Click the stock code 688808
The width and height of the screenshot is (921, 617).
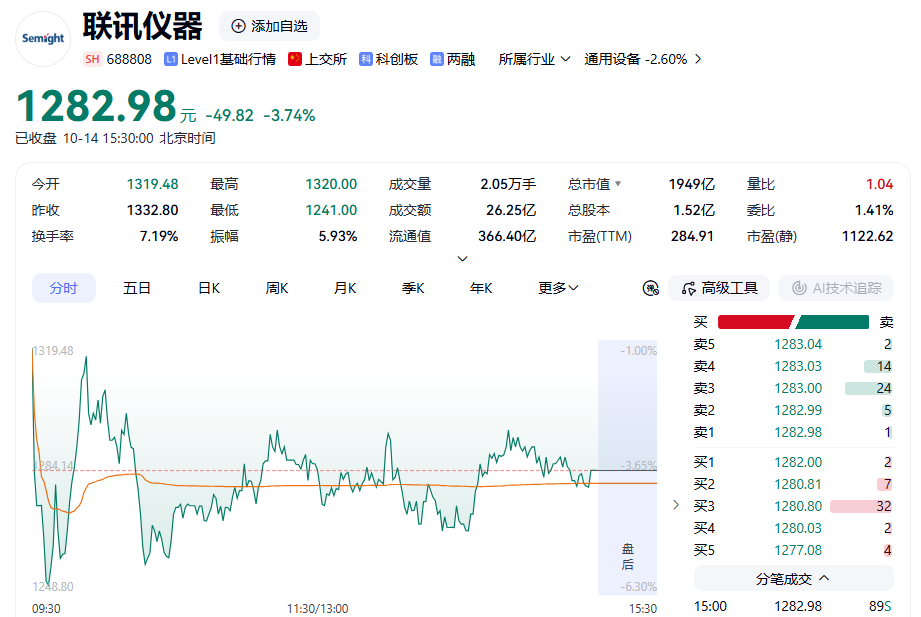click(x=129, y=59)
